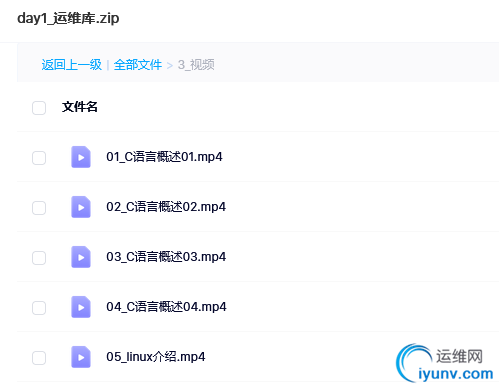This screenshot has width=499, height=390.
Task: Check the box for 01_C语言概述01.mp4
Action: click(x=39, y=158)
